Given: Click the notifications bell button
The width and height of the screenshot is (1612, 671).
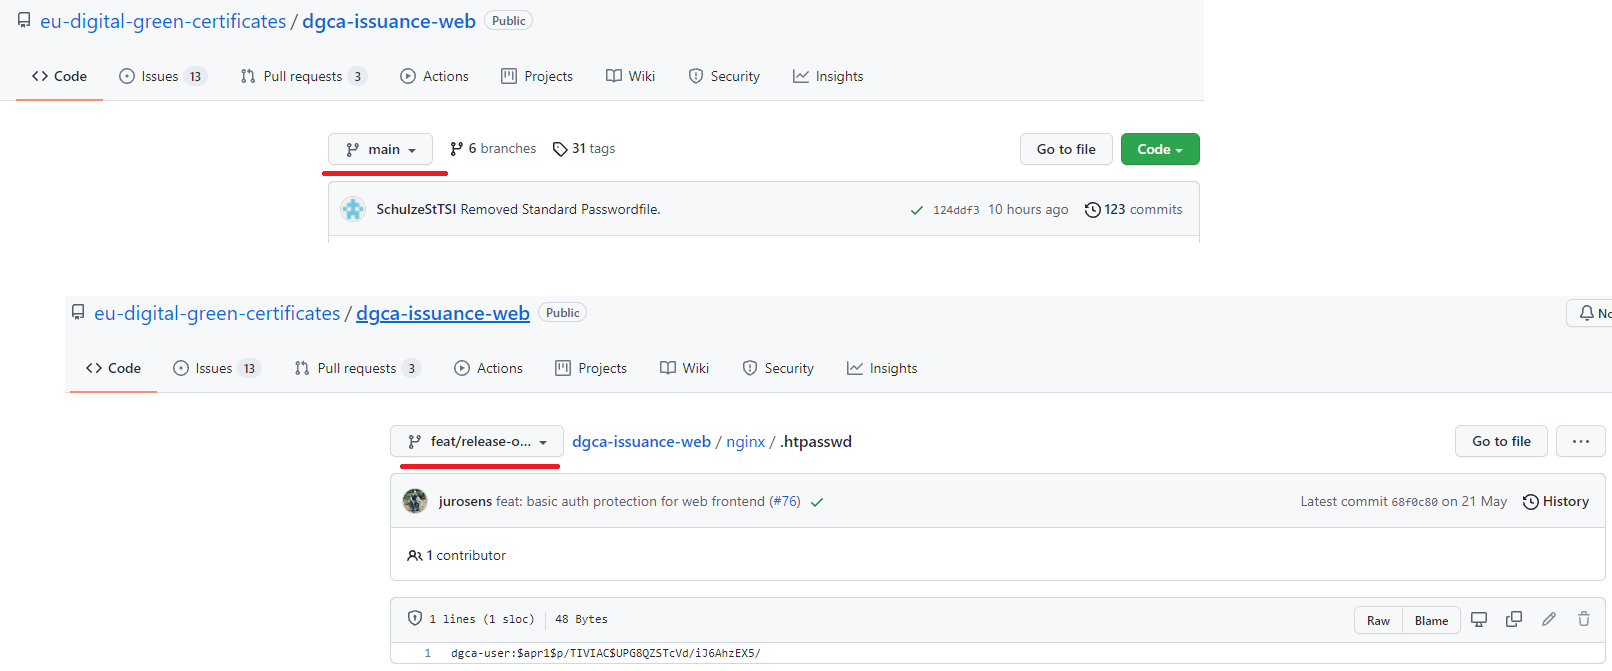Looking at the screenshot, I should tap(1590, 313).
